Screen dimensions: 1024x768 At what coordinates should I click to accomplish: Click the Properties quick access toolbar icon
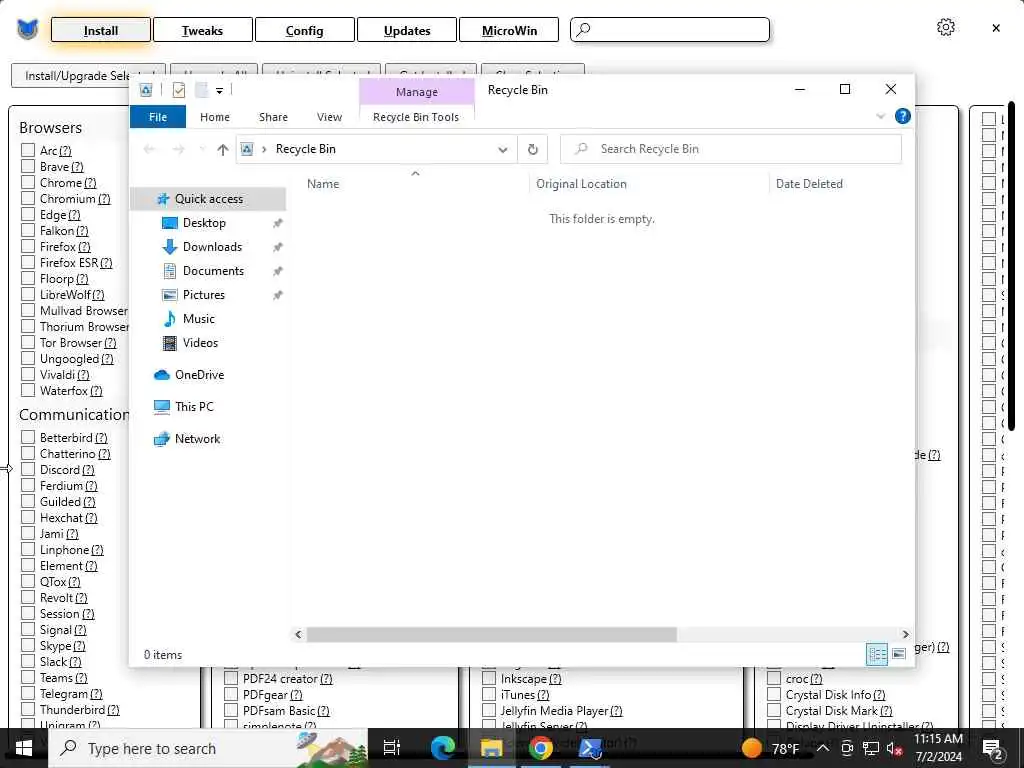[179, 90]
